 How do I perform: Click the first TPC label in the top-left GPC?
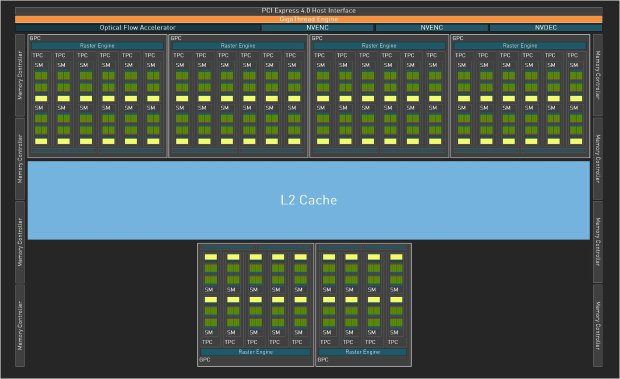[38, 55]
